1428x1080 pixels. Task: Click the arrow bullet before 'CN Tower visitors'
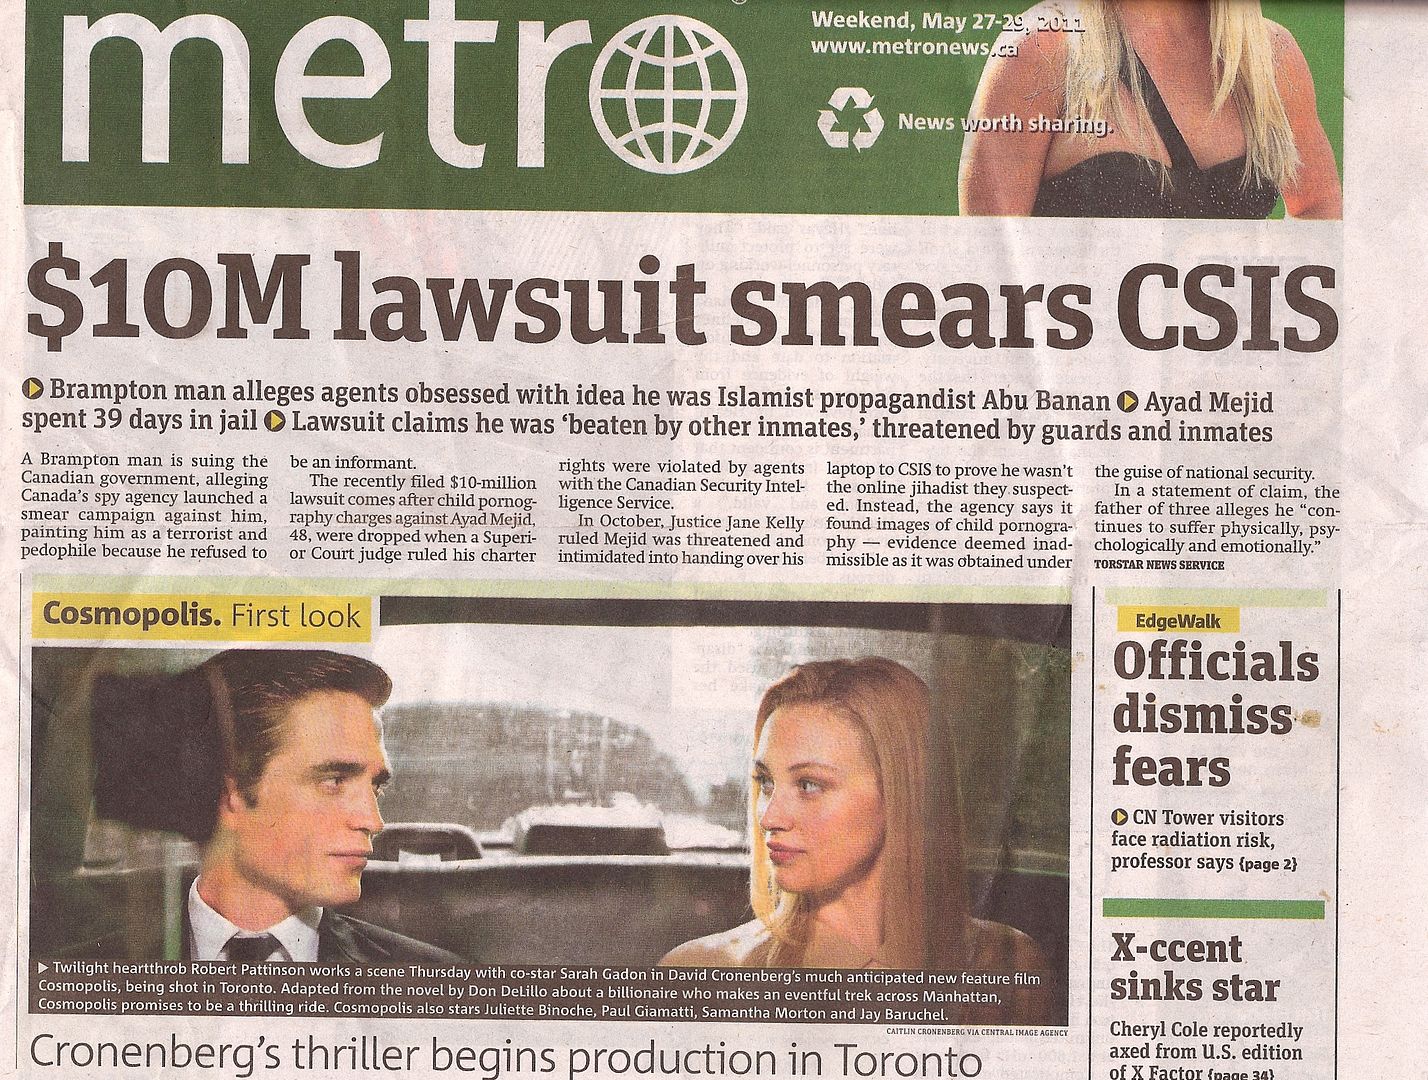[x=1120, y=818]
